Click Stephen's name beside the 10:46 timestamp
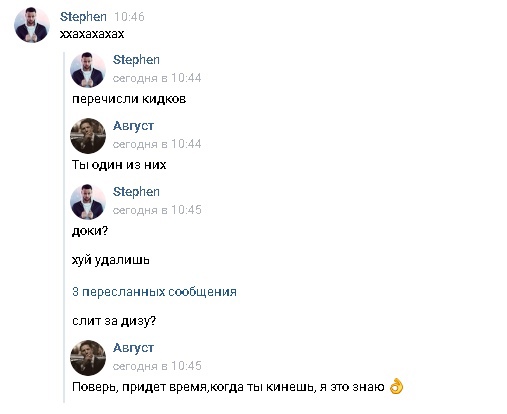This screenshot has height=414, width=507. pyautogui.click(x=83, y=17)
